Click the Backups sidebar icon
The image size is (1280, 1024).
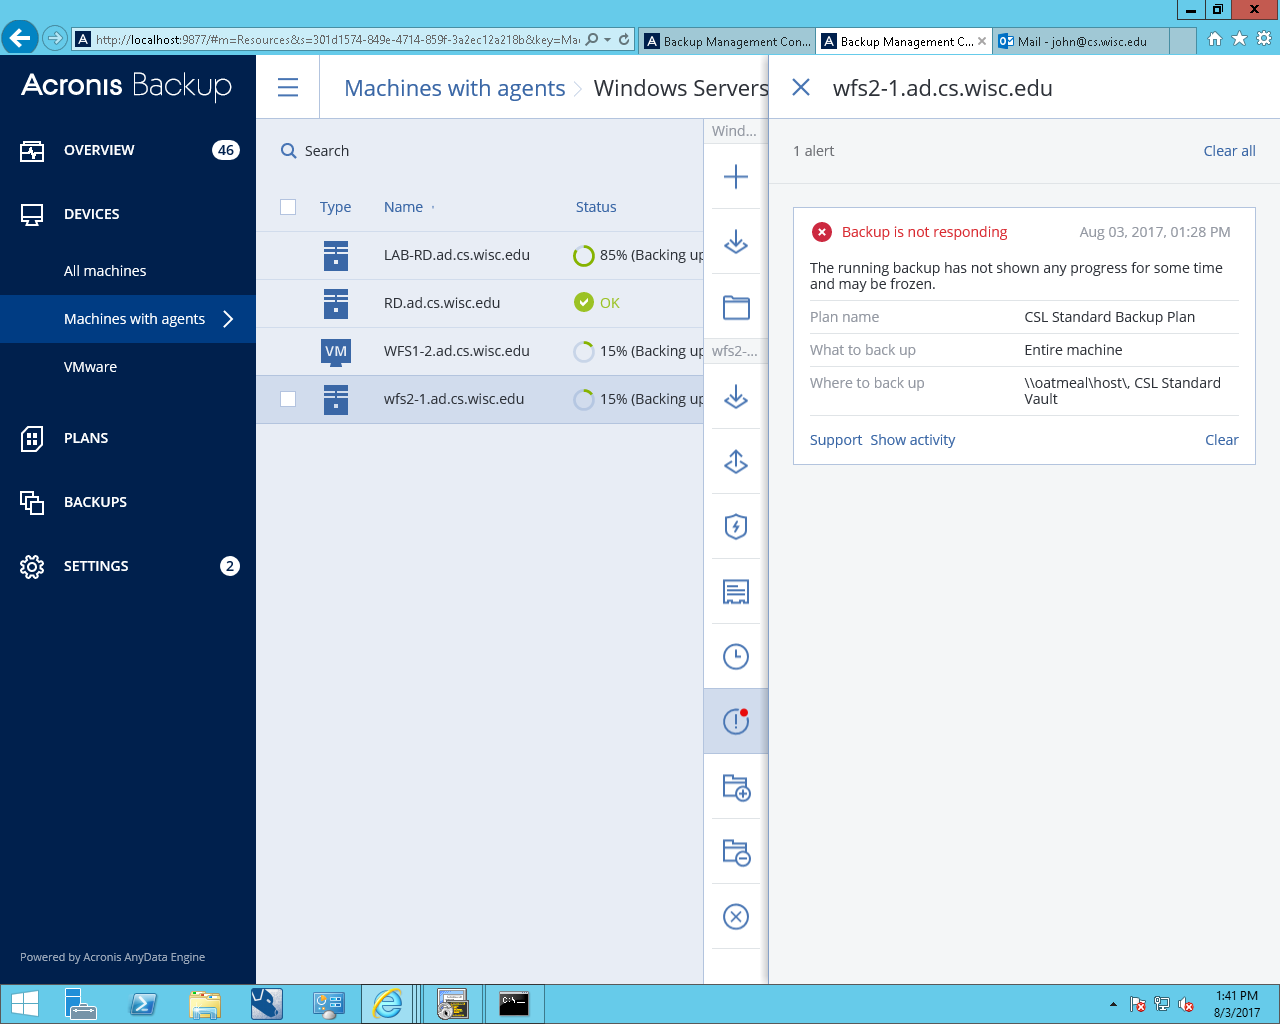coord(32,502)
